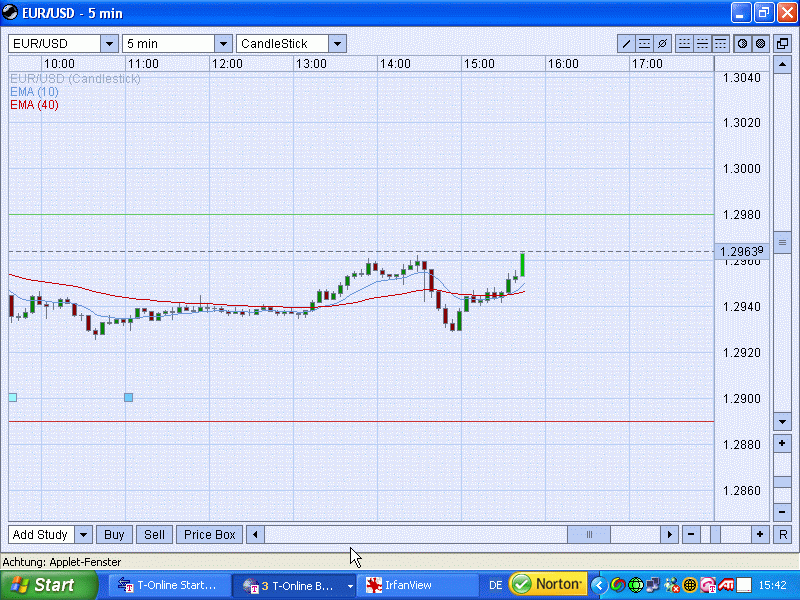Select the trend line drawing tool
Image resolution: width=800 pixels, height=600 pixels.
pyautogui.click(x=627, y=44)
